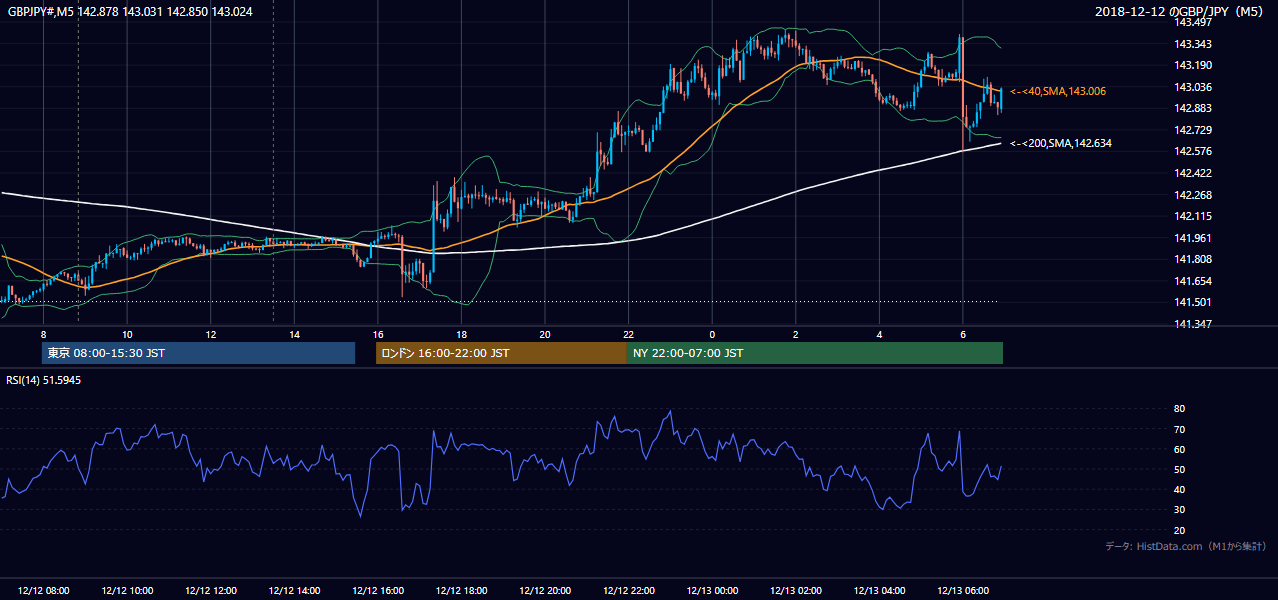The image size is (1278, 600).
Task: Click price axis value 141.808
Action: (1193, 259)
